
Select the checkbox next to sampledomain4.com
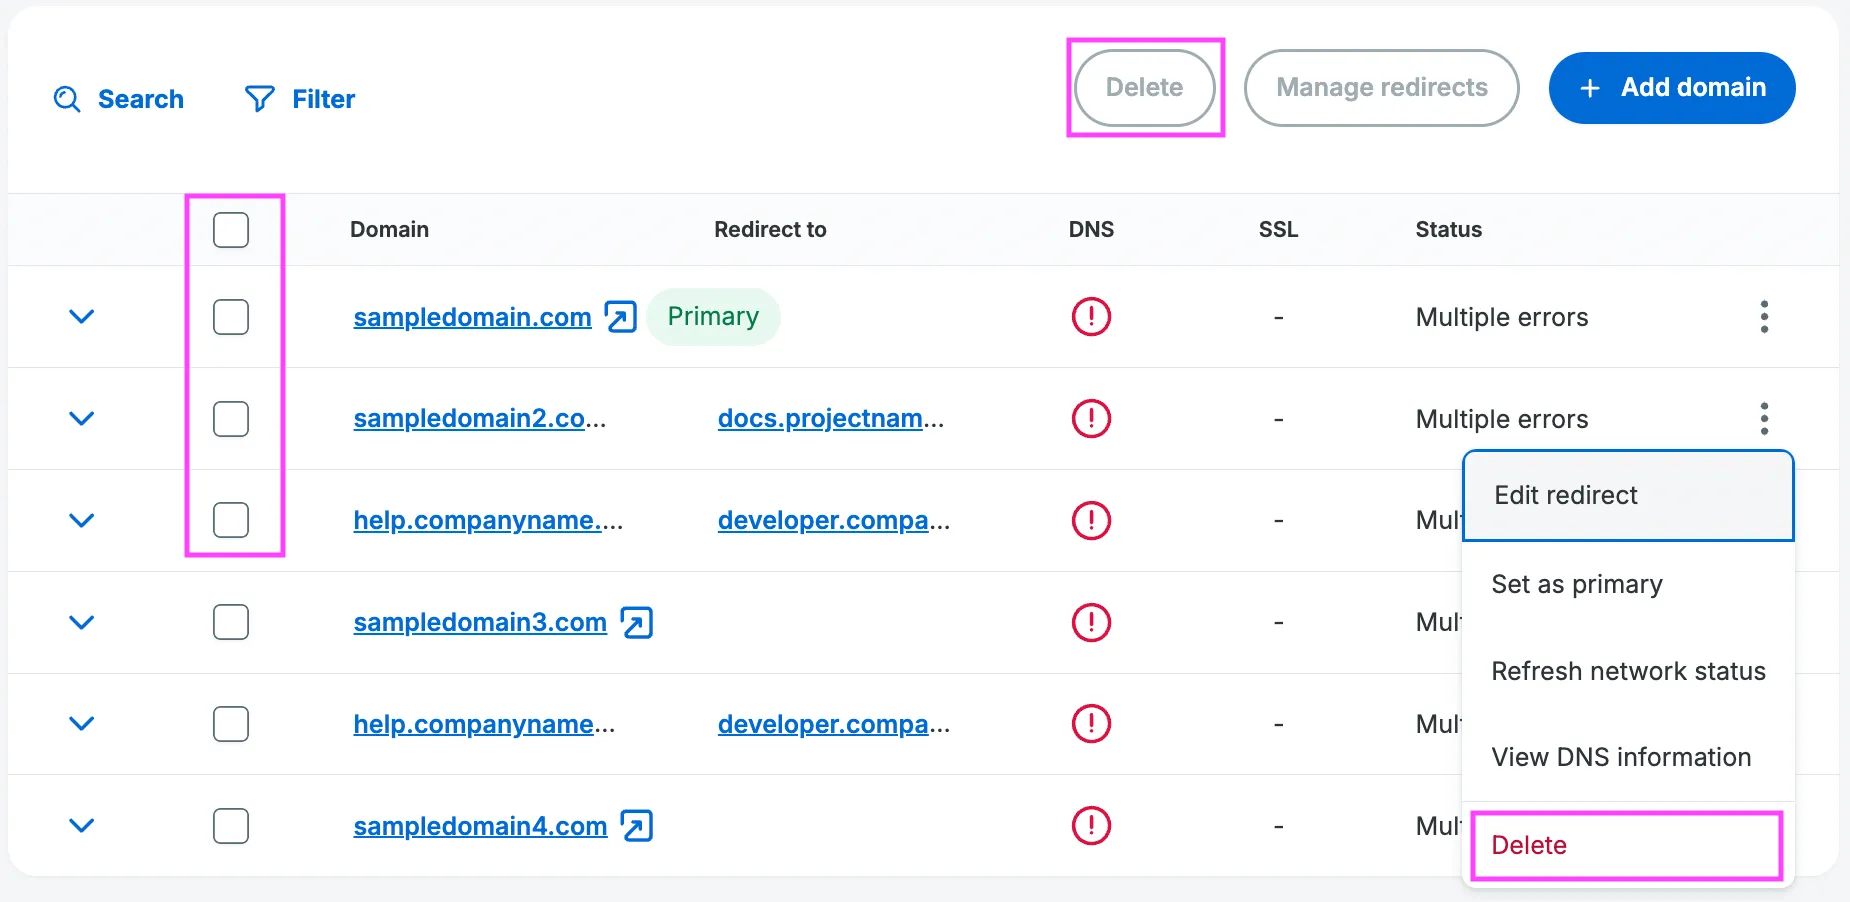230,826
